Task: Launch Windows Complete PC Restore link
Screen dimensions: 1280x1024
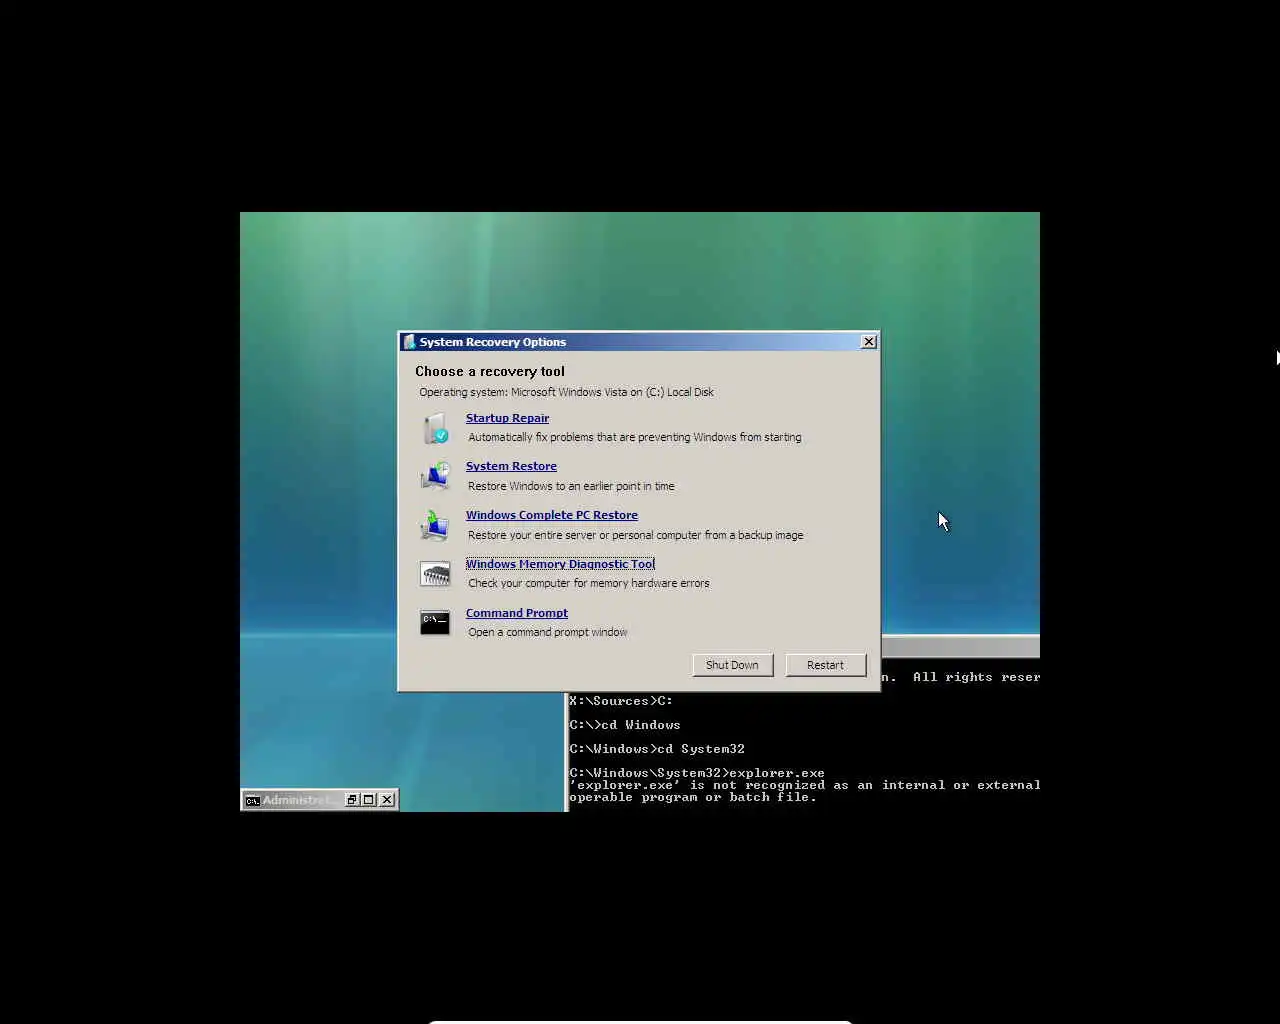Action: 552,515
